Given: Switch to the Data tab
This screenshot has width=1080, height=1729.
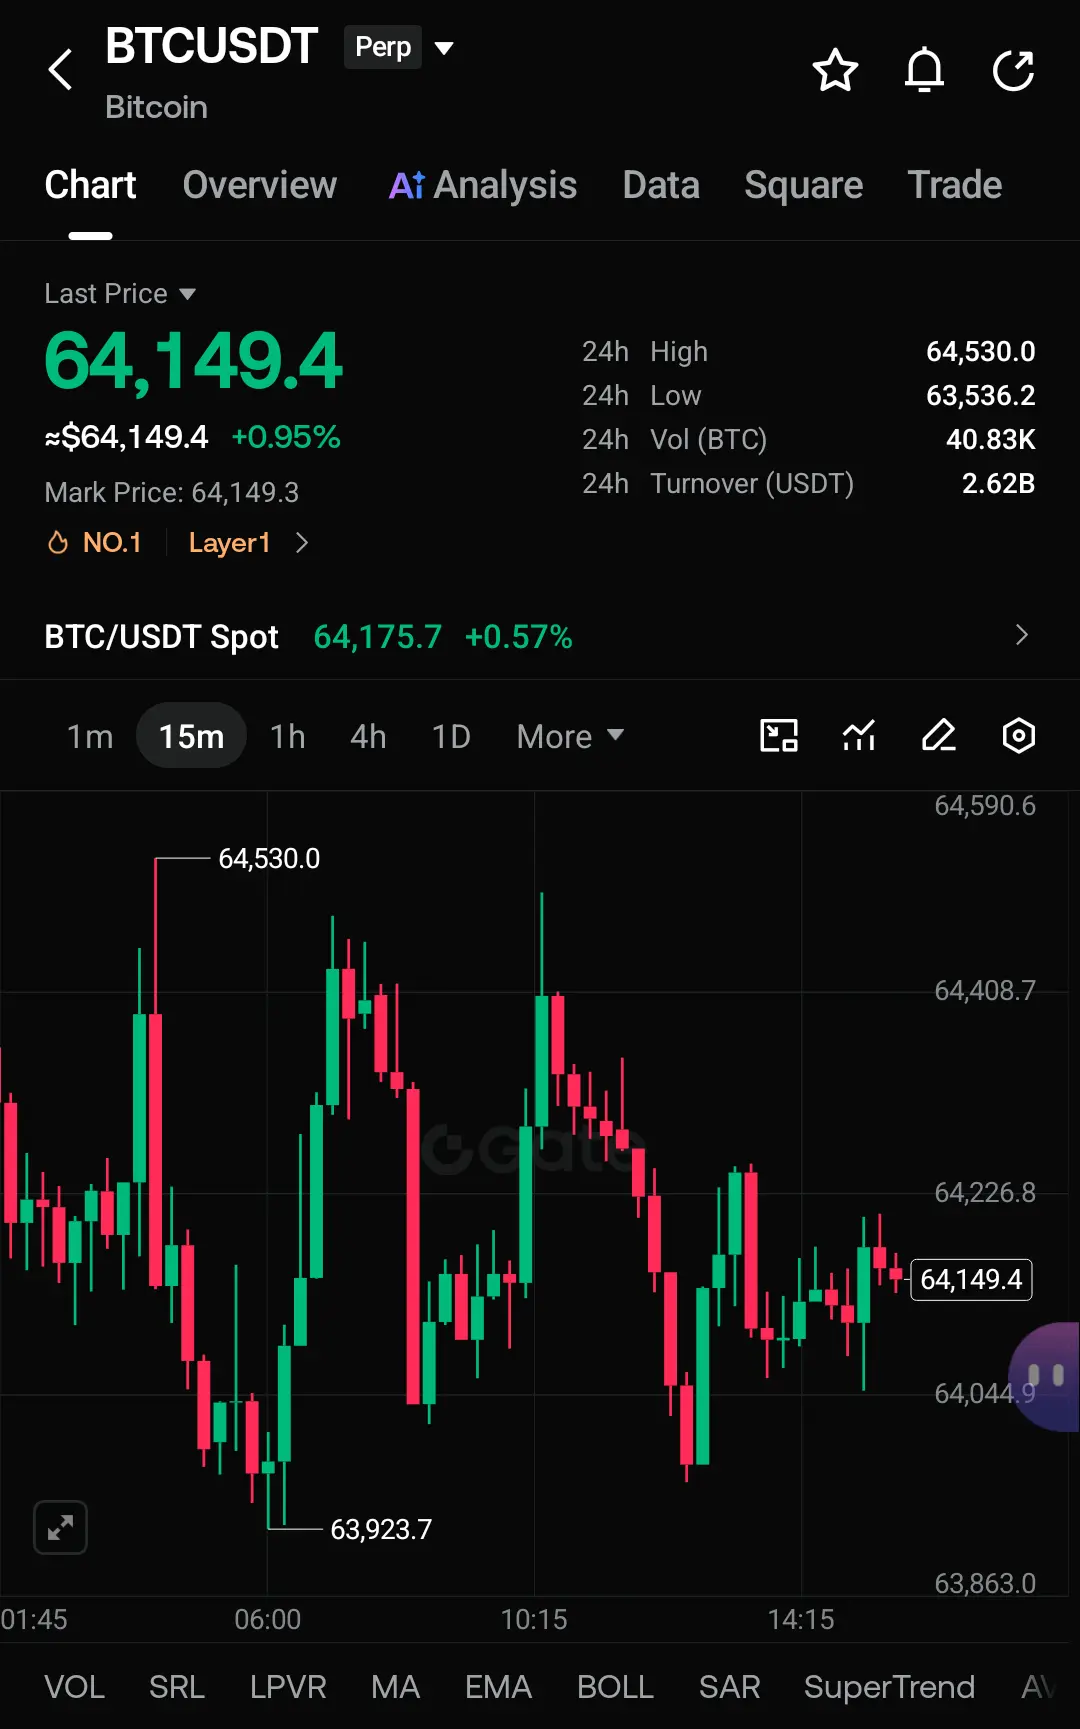Looking at the screenshot, I should click(661, 185).
